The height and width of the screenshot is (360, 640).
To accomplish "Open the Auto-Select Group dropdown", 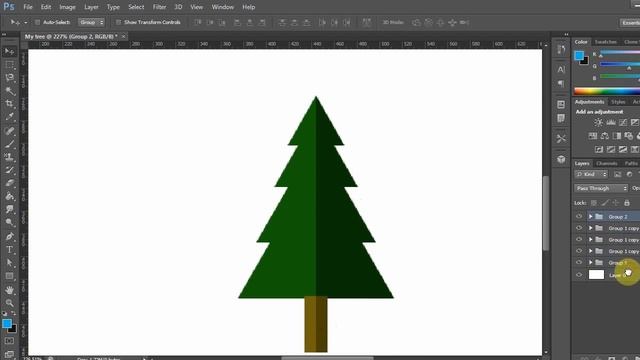I will coord(91,22).
